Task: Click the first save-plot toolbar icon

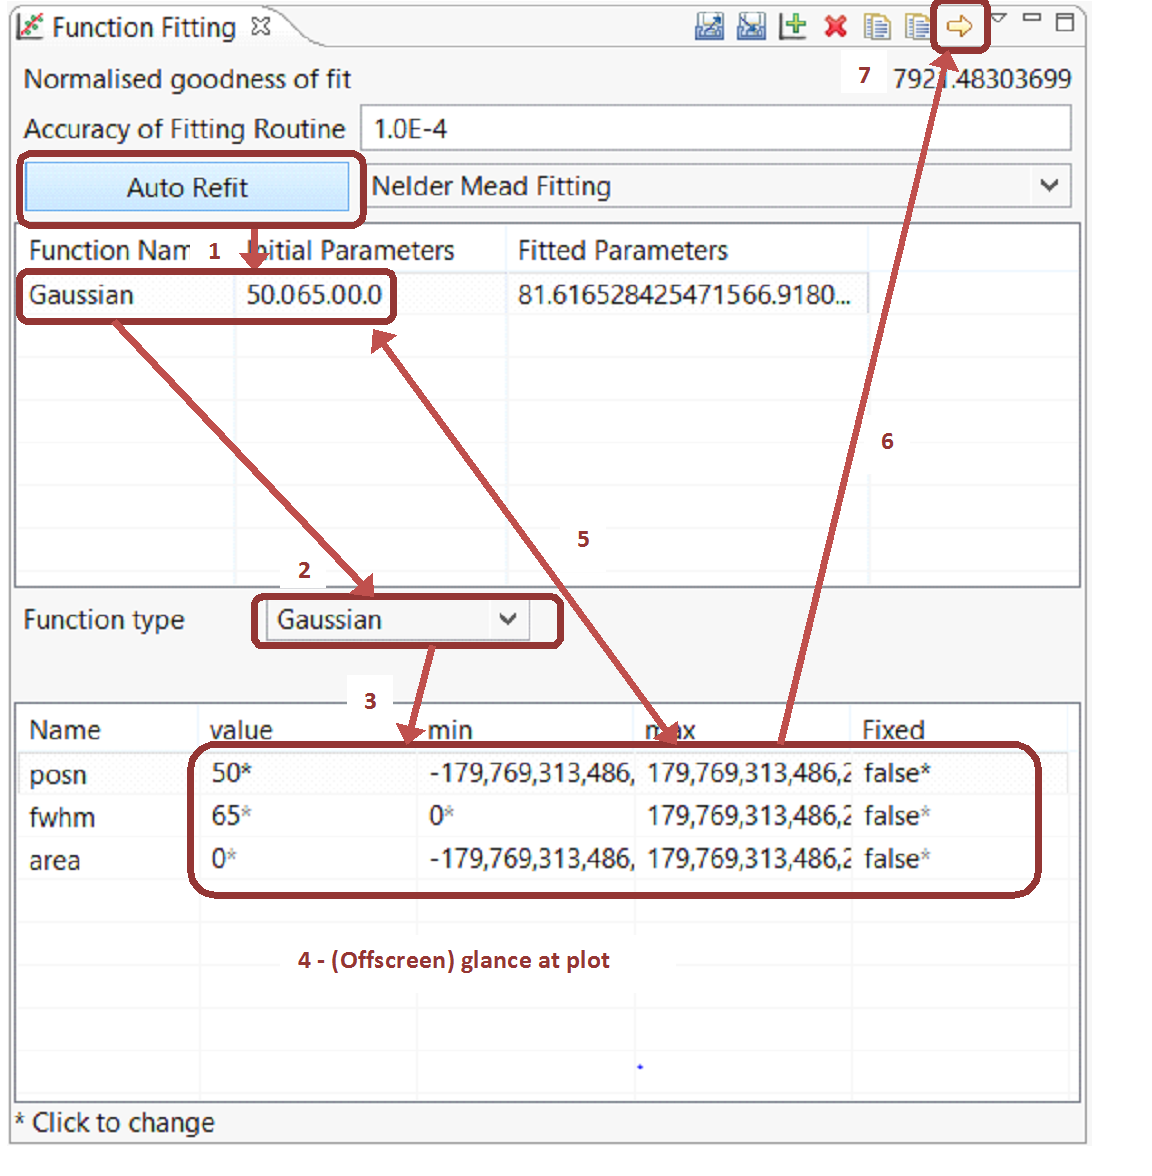Action: coord(709,27)
